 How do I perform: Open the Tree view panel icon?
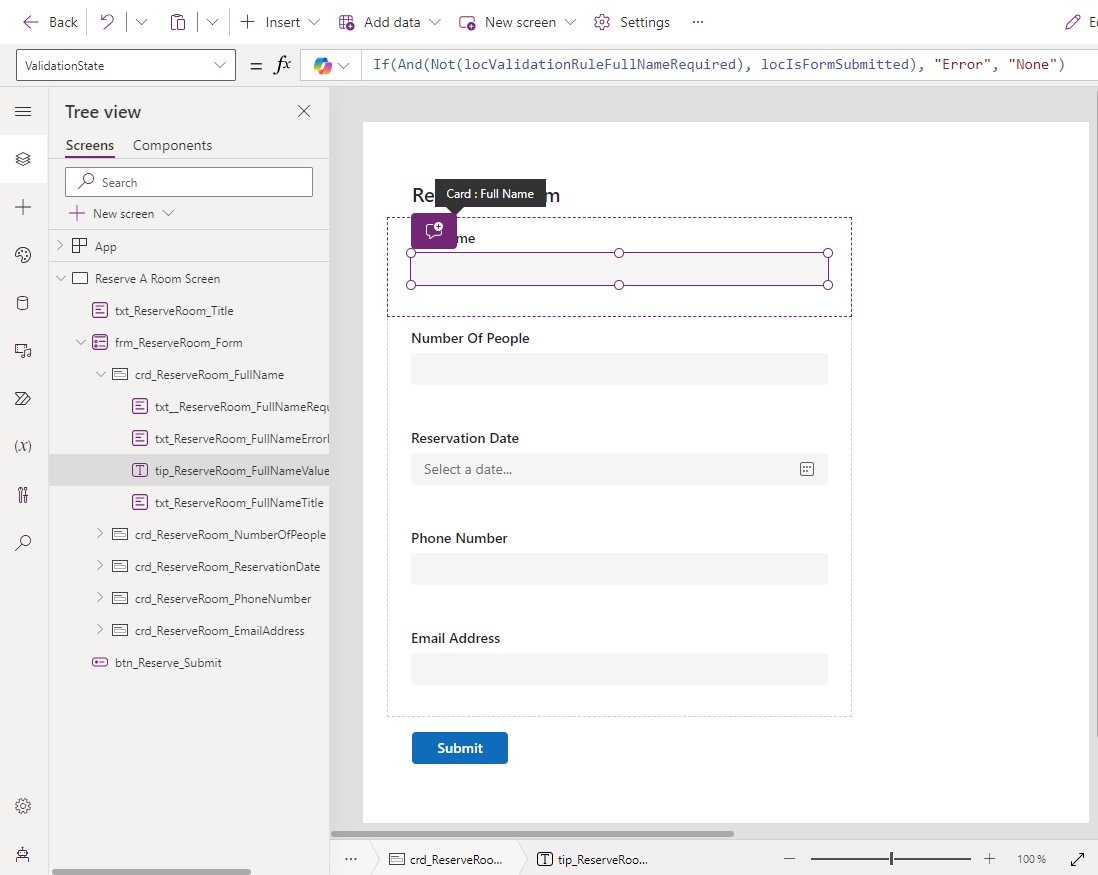tap(23, 158)
